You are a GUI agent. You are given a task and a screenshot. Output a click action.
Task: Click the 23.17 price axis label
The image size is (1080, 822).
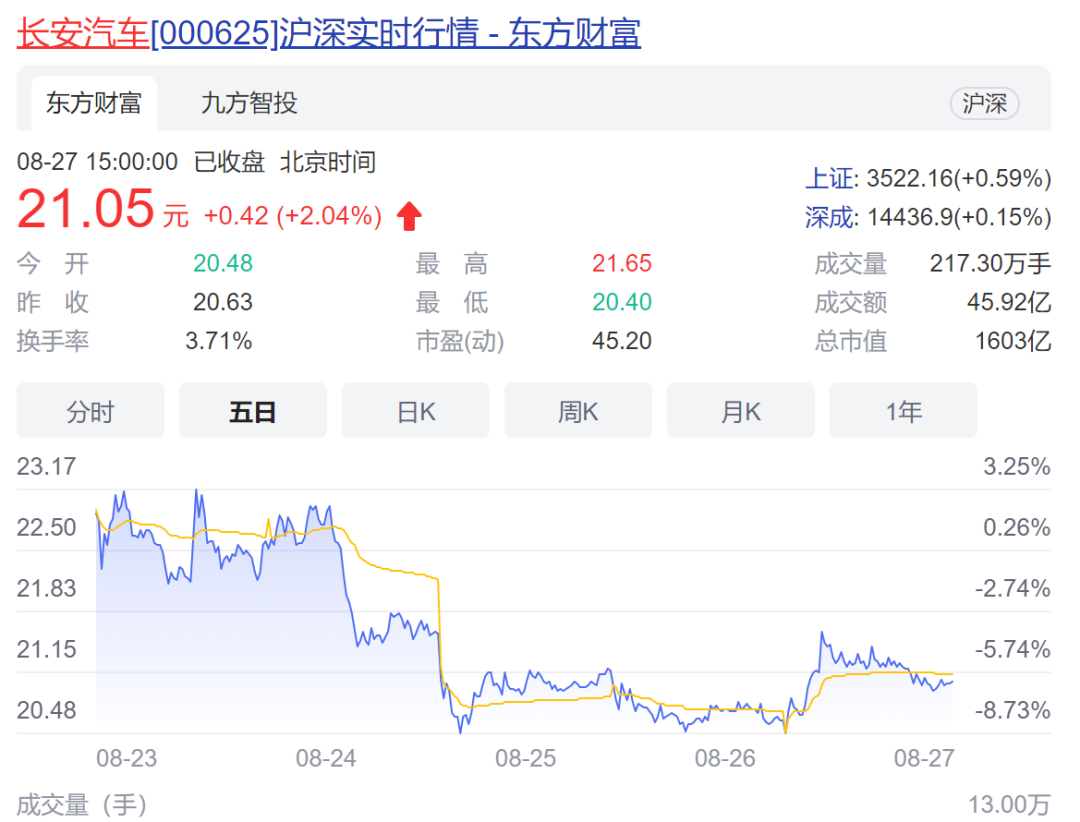(46, 466)
